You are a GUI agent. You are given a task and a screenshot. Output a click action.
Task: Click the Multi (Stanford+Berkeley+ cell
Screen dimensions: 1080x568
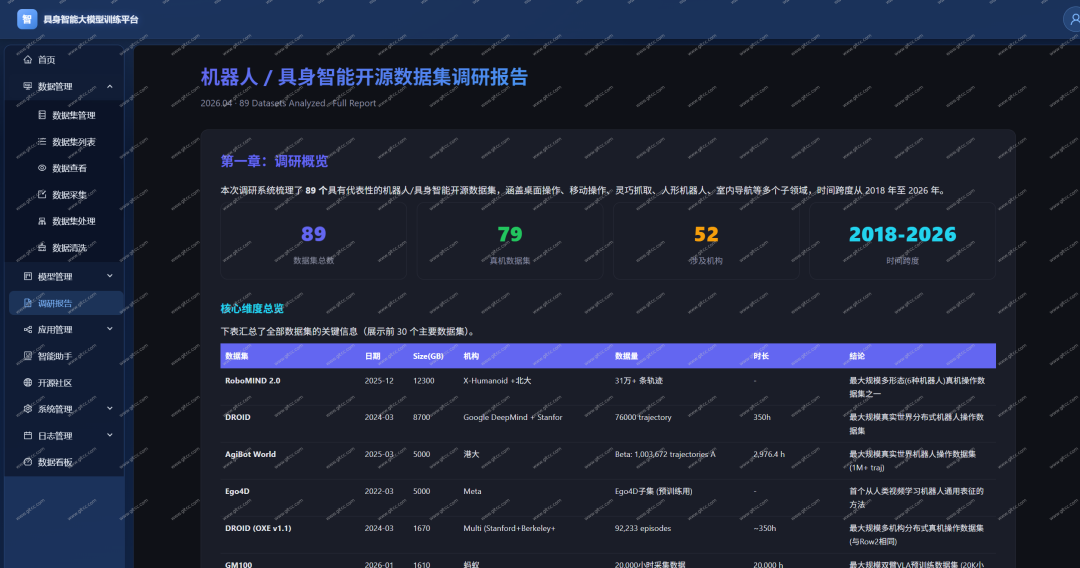(509, 529)
